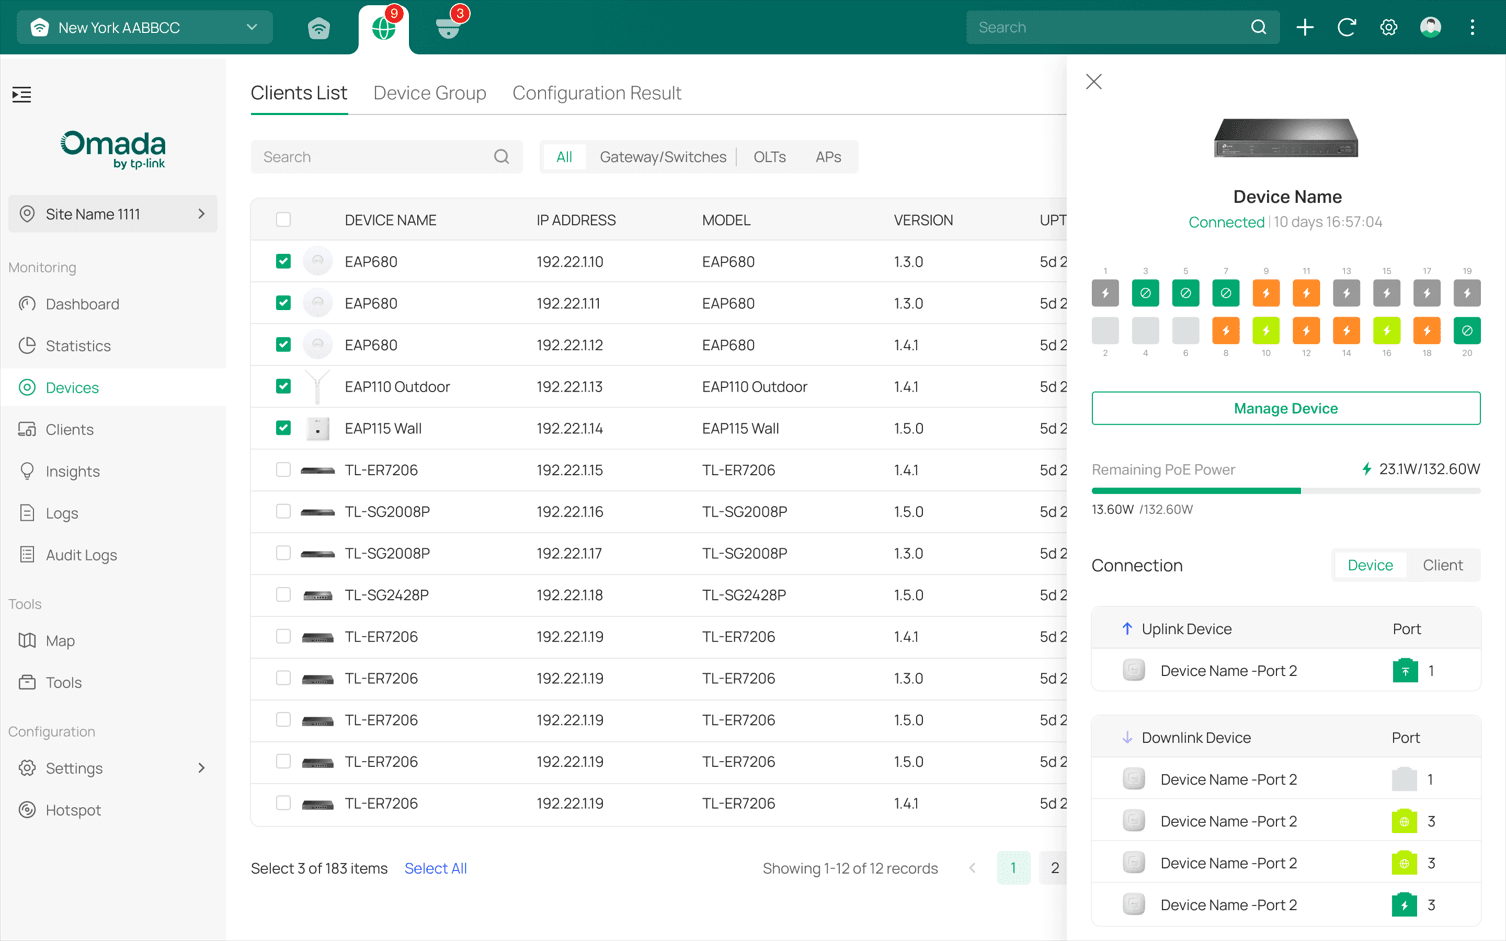Click the Select All link
This screenshot has height=941, width=1506.
pos(435,868)
